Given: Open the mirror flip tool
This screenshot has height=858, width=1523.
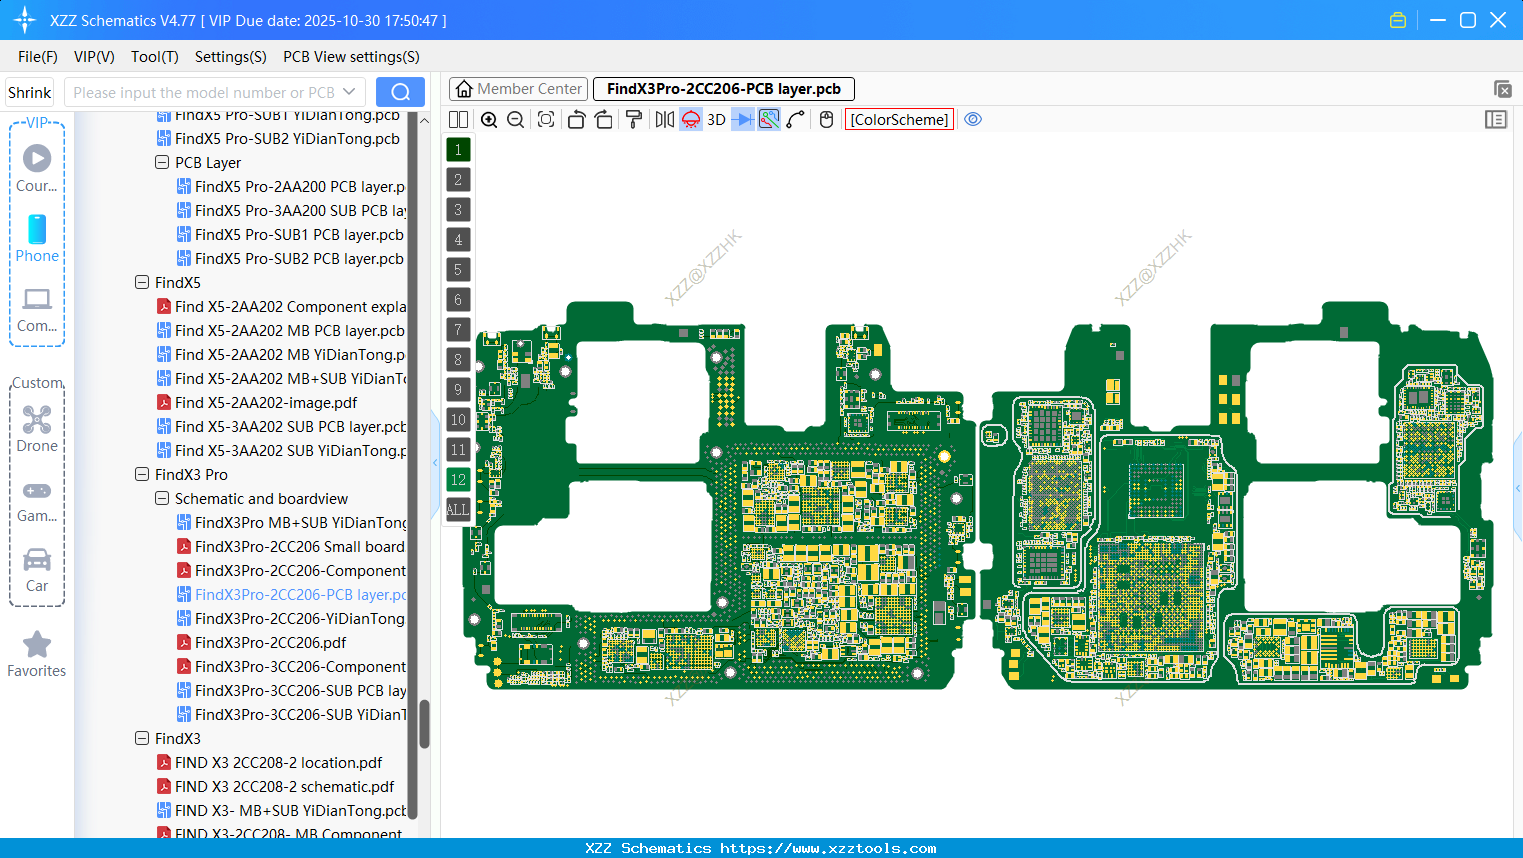Looking at the screenshot, I should (665, 119).
